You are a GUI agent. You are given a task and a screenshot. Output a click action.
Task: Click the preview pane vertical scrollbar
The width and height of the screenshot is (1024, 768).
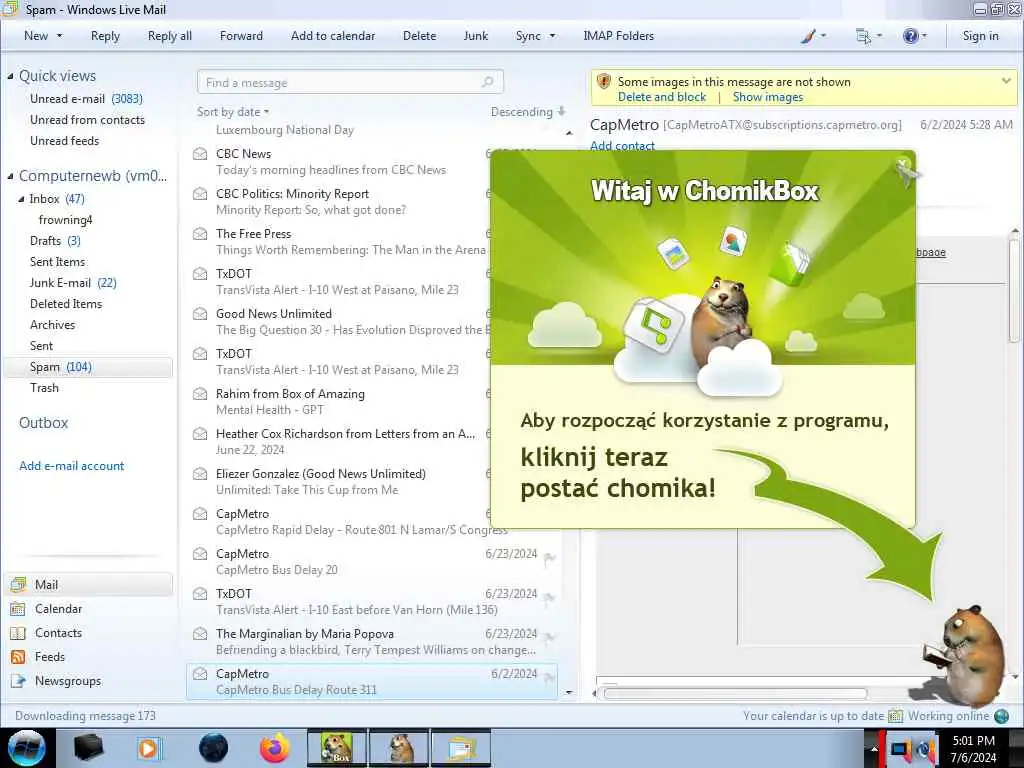(1015, 291)
